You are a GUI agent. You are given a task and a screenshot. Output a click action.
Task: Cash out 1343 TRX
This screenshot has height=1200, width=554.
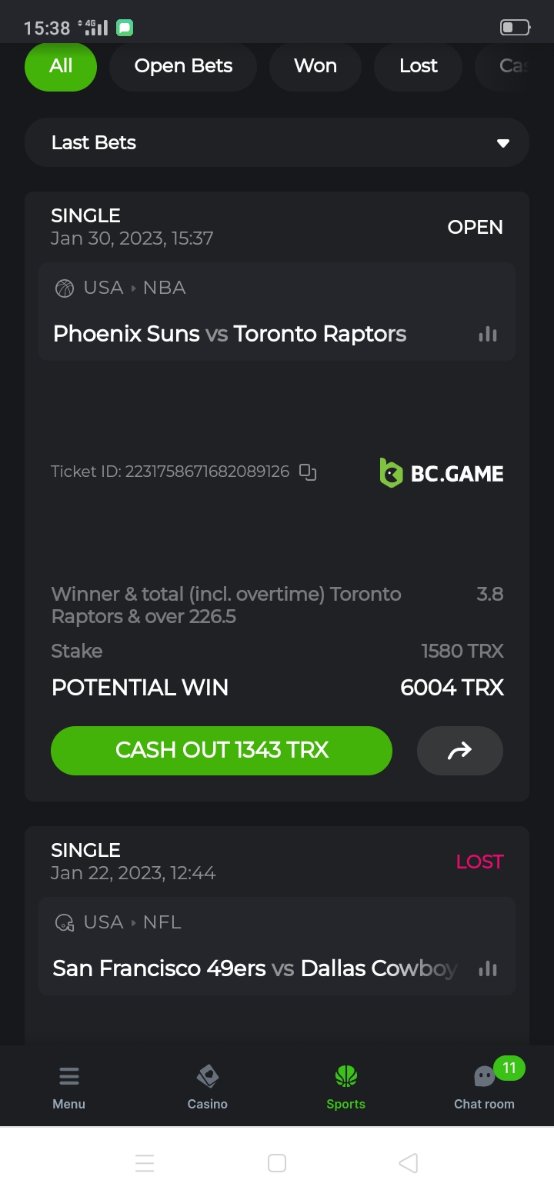222,750
